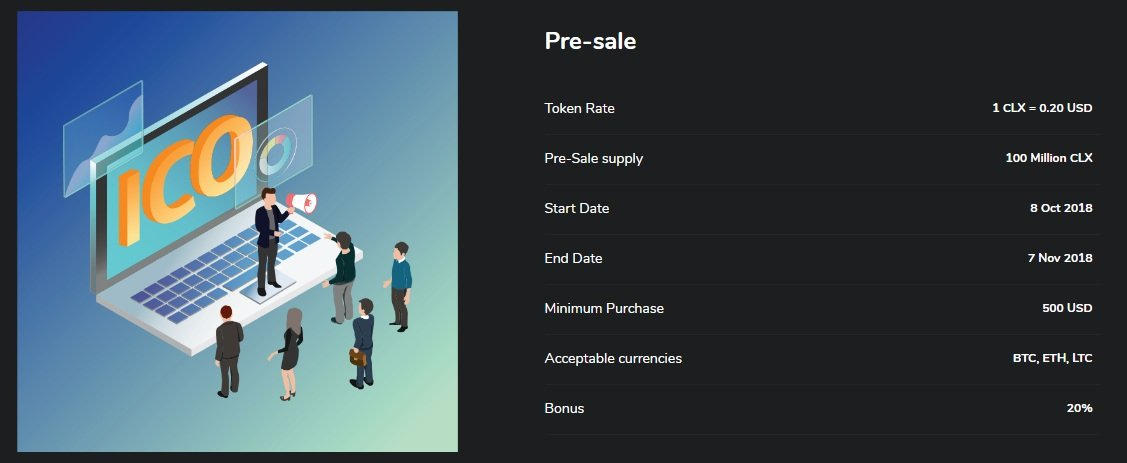This screenshot has width=1127, height=463.
Task: Click the 7 Nov 2018 end date
Action: [1060, 257]
